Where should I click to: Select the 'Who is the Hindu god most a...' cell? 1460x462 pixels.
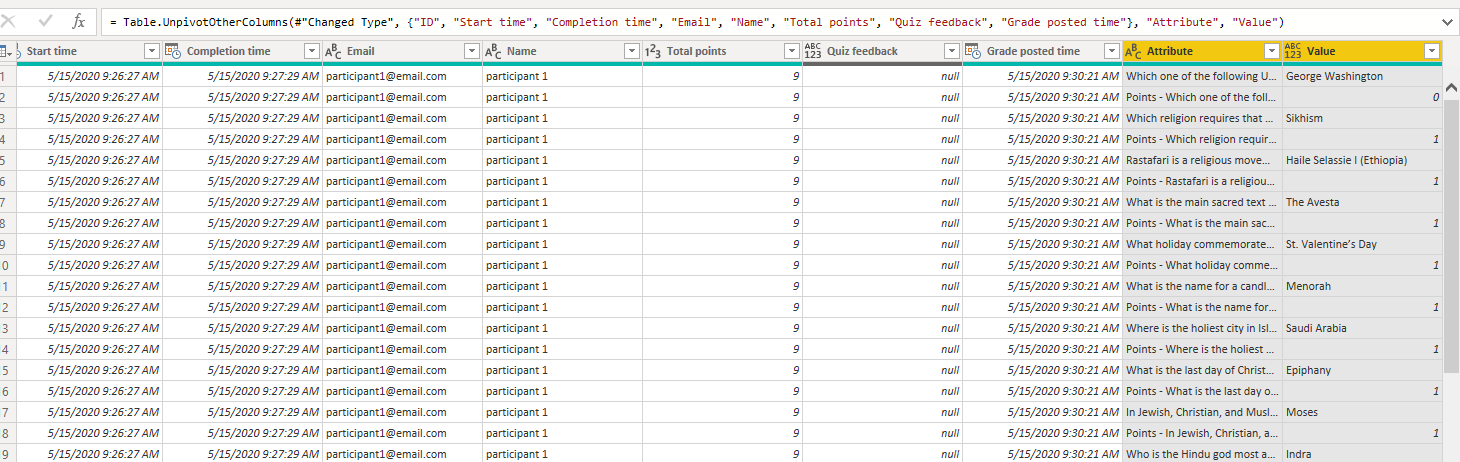1202,454
